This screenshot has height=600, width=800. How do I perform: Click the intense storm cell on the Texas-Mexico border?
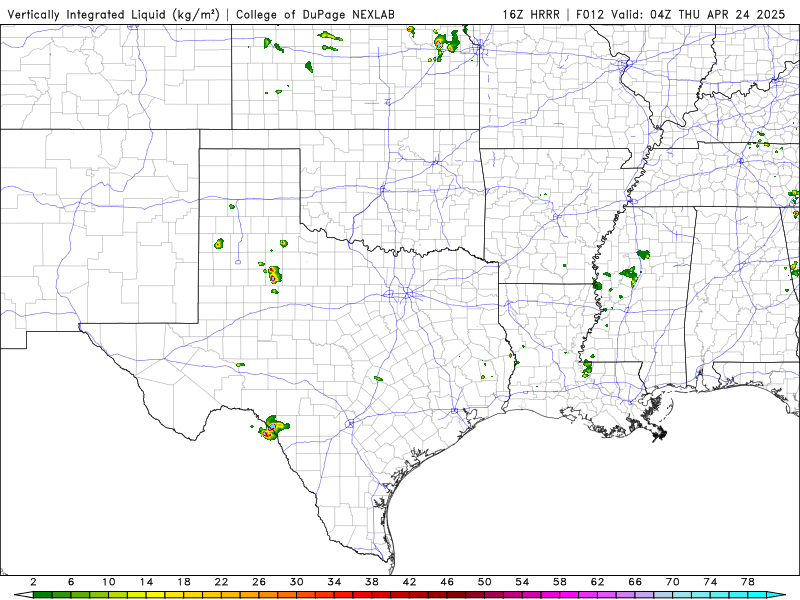pyautogui.click(x=272, y=428)
